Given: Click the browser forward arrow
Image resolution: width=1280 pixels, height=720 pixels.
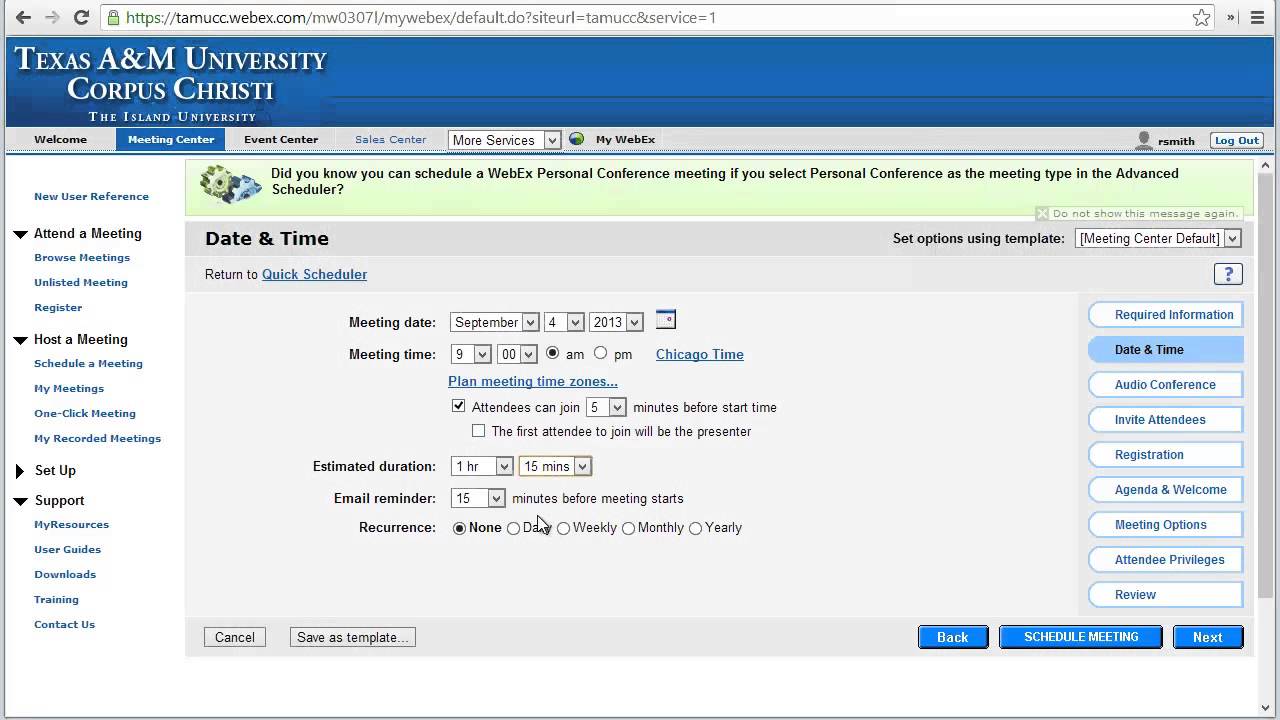Looking at the screenshot, I should (x=52, y=17).
